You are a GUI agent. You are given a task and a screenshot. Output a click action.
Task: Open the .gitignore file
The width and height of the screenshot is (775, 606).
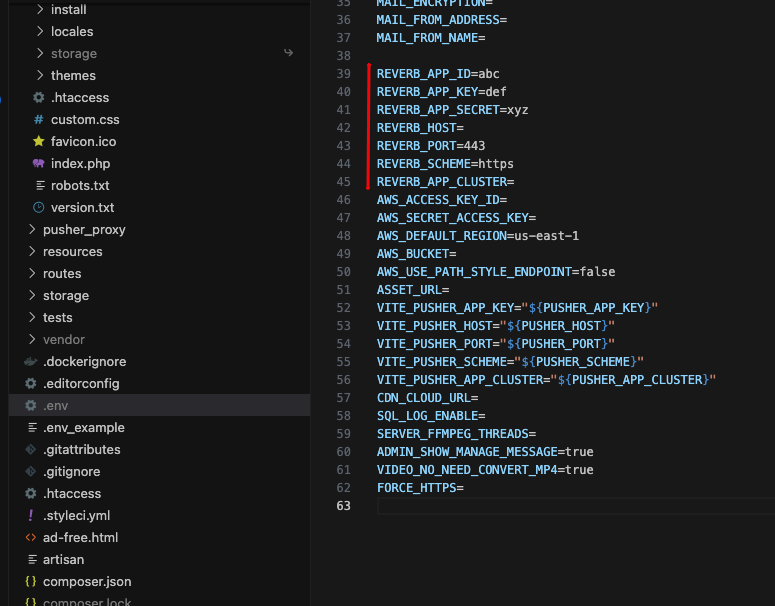click(71, 472)
